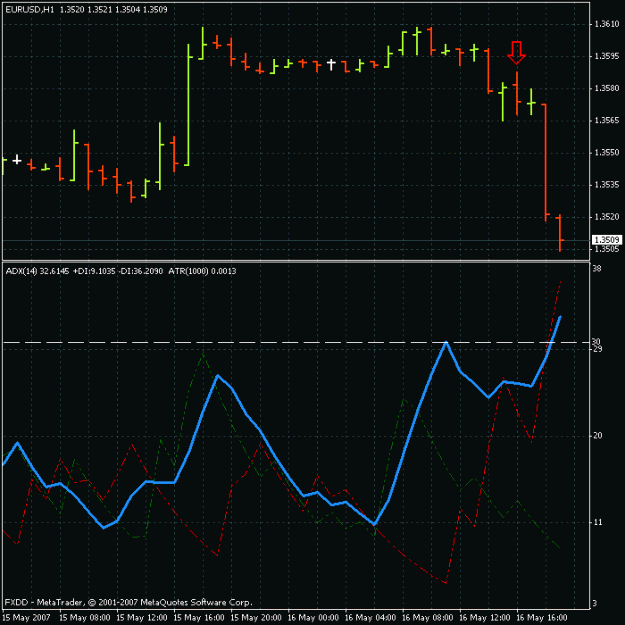Click the current price tag 1.3509

click(607, 240)
